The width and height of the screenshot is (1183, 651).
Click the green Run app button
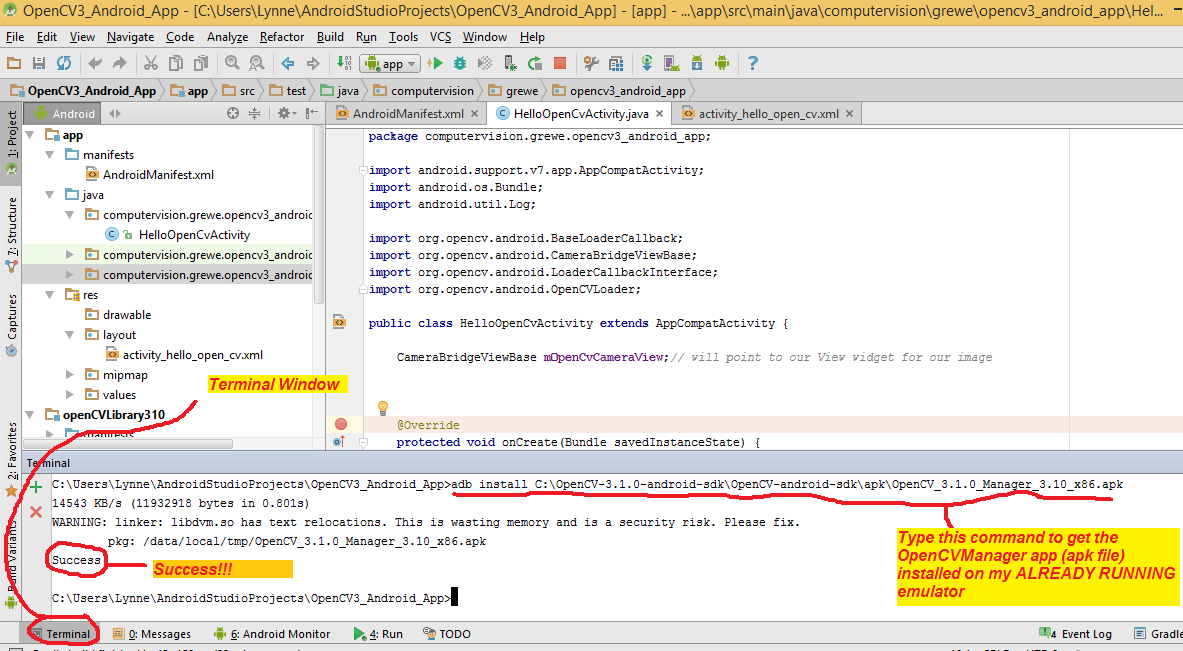click(x=435, y=63)
